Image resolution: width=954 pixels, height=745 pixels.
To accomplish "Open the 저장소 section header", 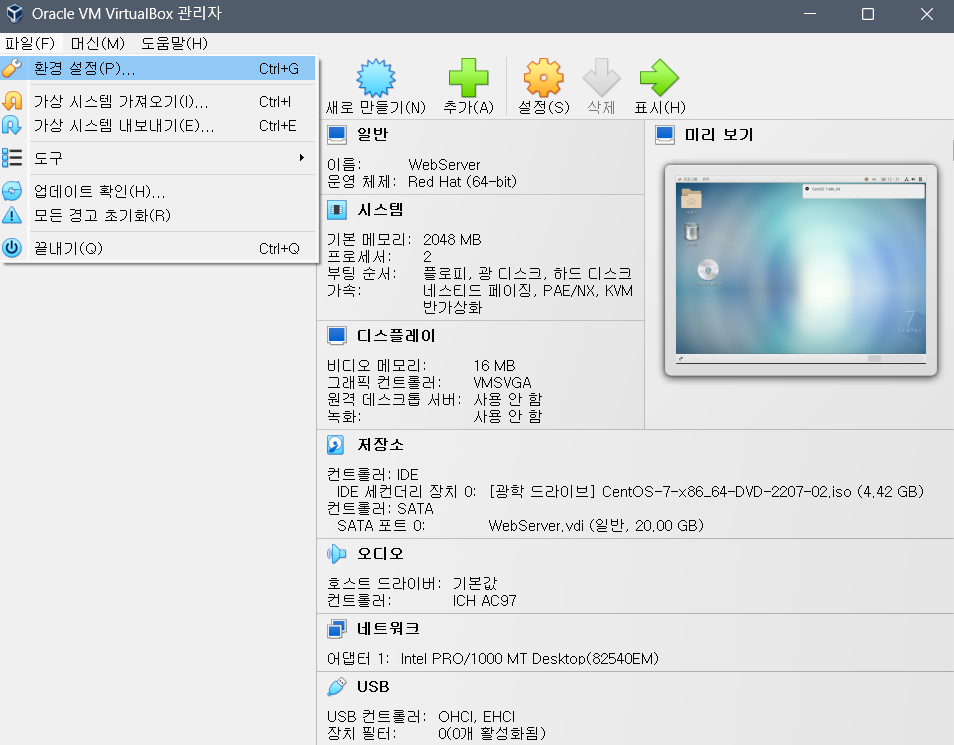I will tap(380, 445).
